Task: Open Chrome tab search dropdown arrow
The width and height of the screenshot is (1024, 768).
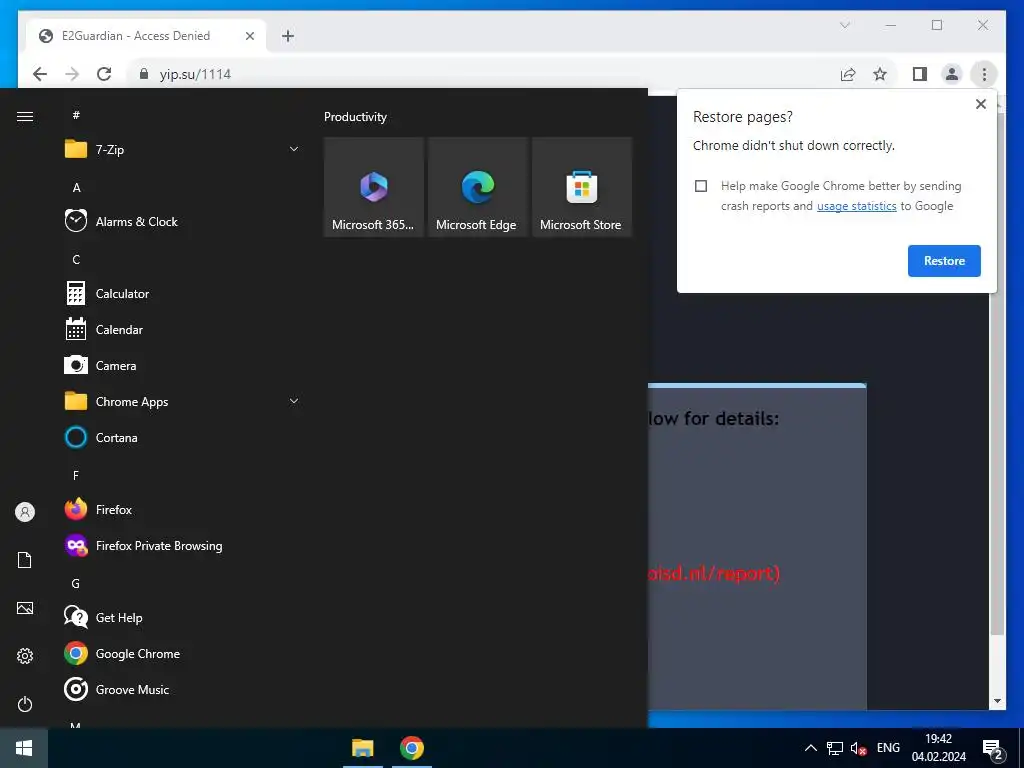Action: pyautogui.click(x=844, y=25)
